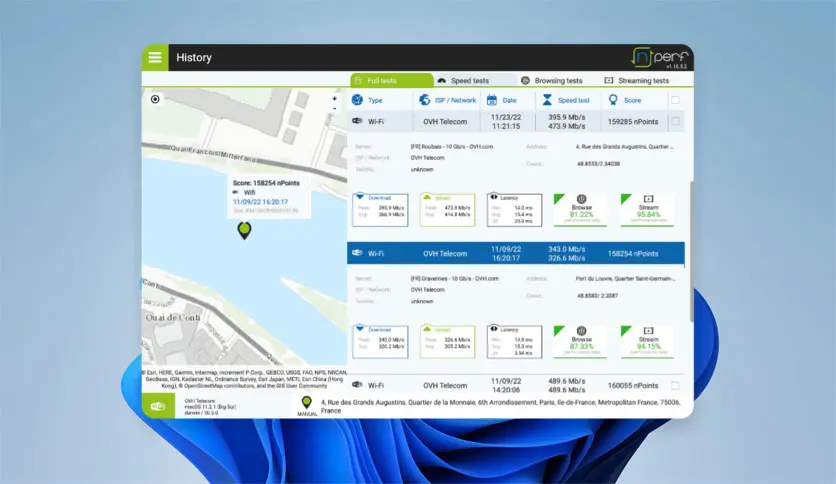Check the 11/23/22 result row checkbox
Image resolution: width=836 pixels, height=484 pixels.
pyautogui.click(x=676, y=122)
